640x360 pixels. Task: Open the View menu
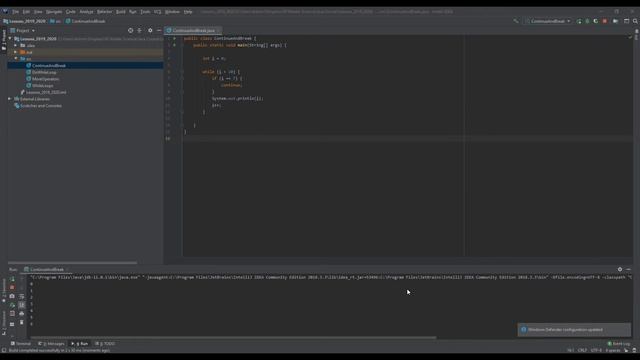click(38, 11)
